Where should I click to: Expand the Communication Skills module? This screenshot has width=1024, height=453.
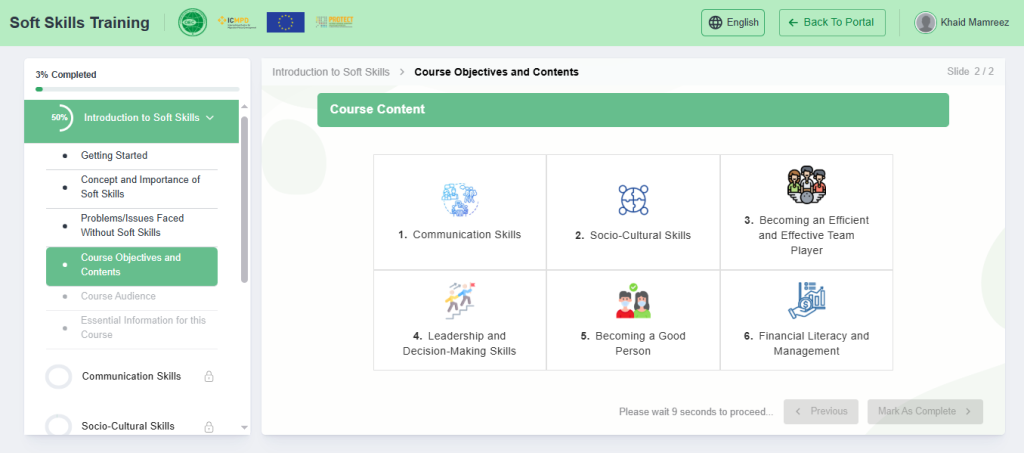pyautogui.click(x=131, y=377)
